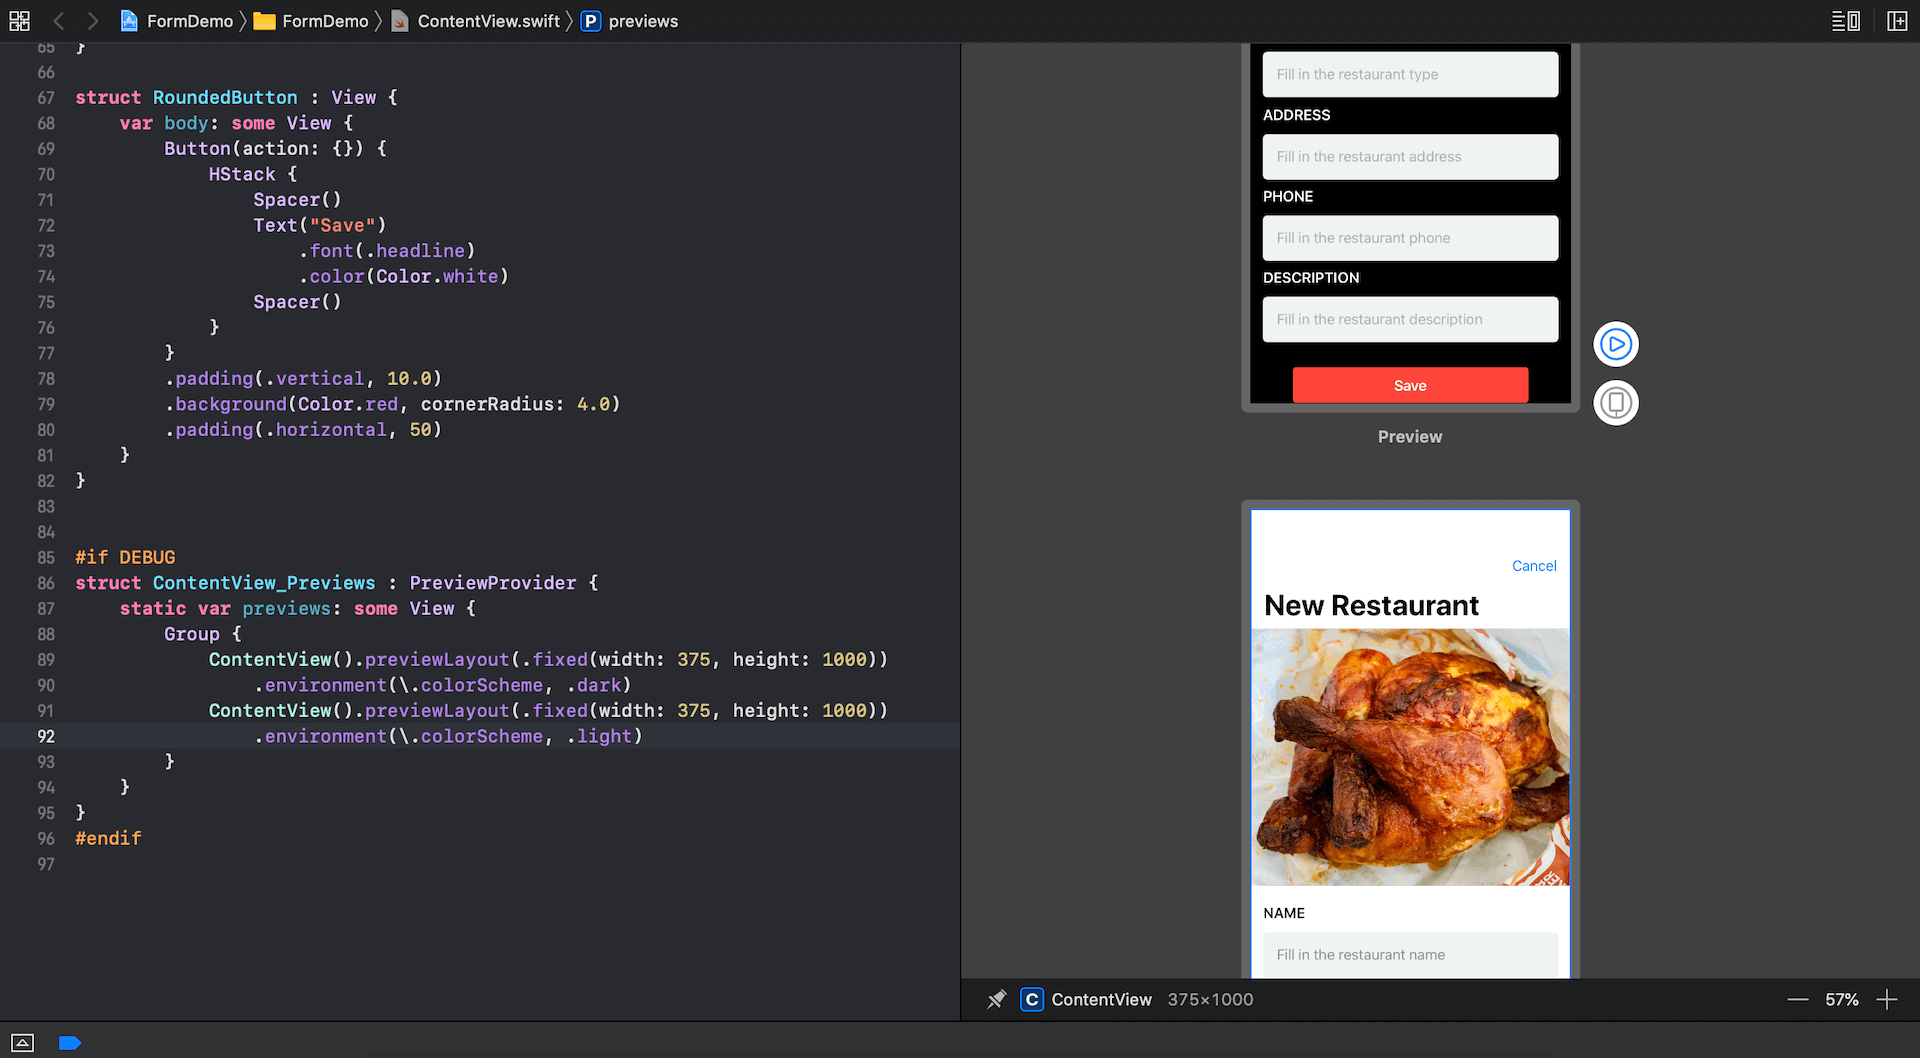The image size is (1920, 1058).
Task: Pin the ContentView preview
Action: (996, 999)
